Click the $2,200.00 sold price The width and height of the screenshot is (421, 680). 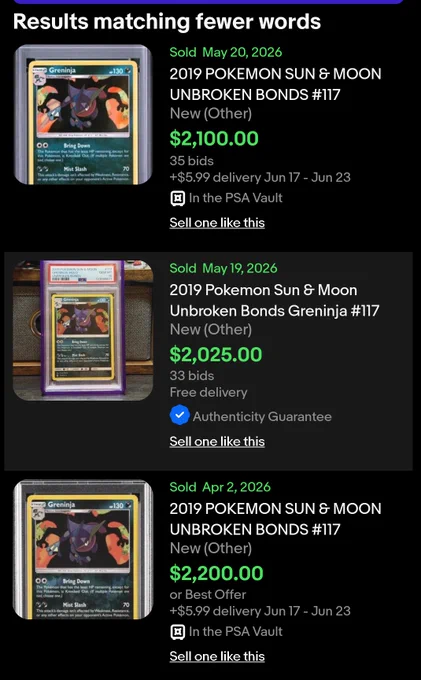(216, 573)
